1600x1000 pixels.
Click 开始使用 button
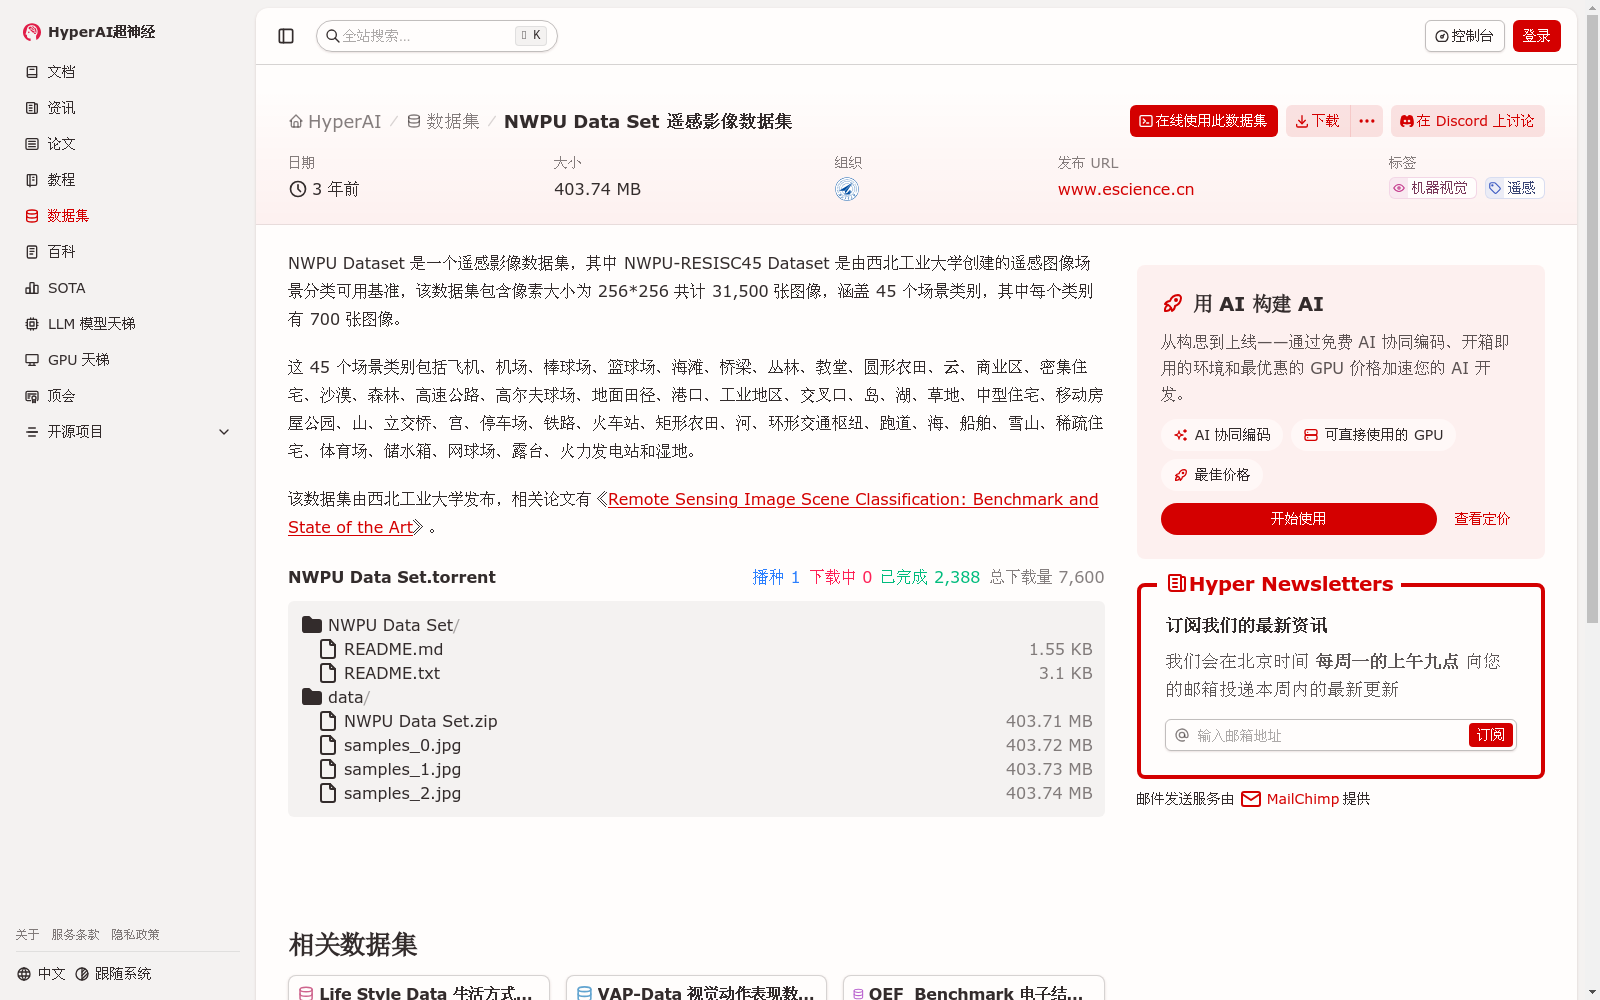pyautogui.click(x=1298, y=519)
